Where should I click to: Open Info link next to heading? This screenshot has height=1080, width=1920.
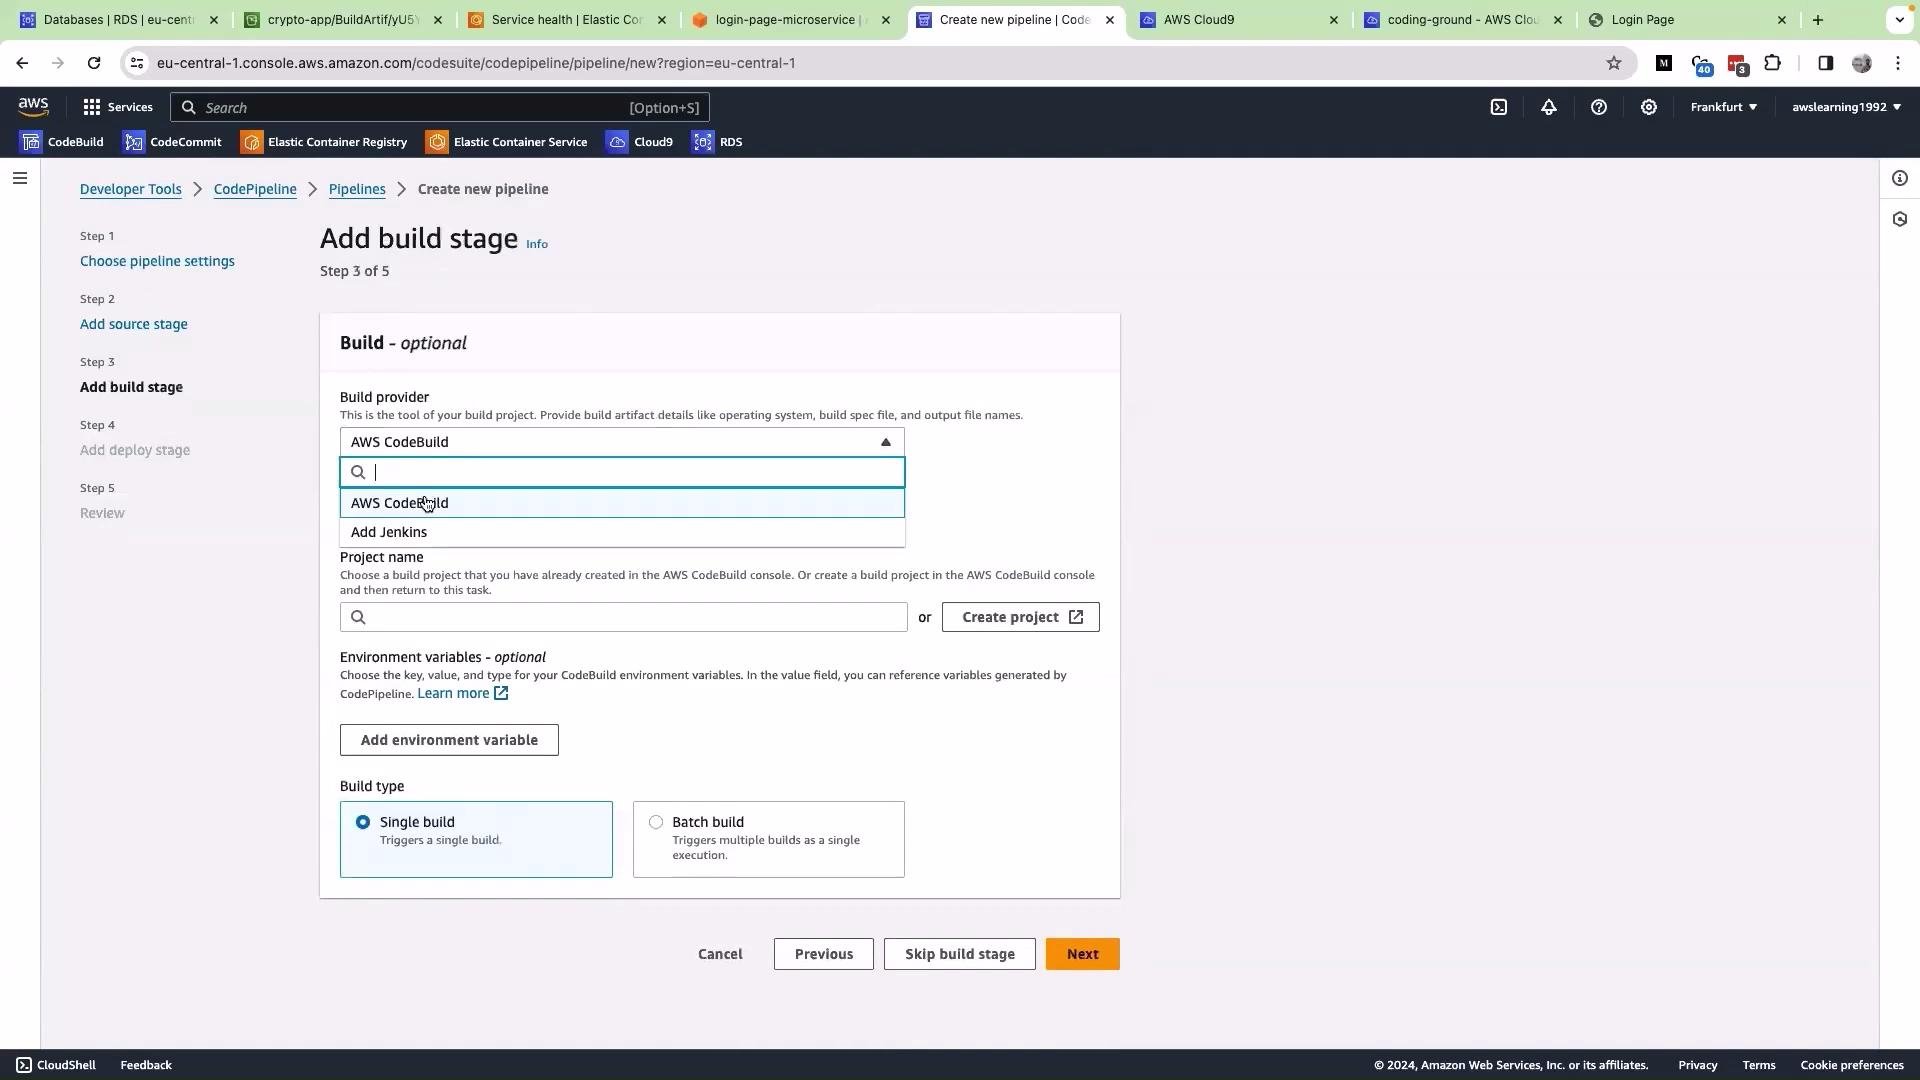537,244
